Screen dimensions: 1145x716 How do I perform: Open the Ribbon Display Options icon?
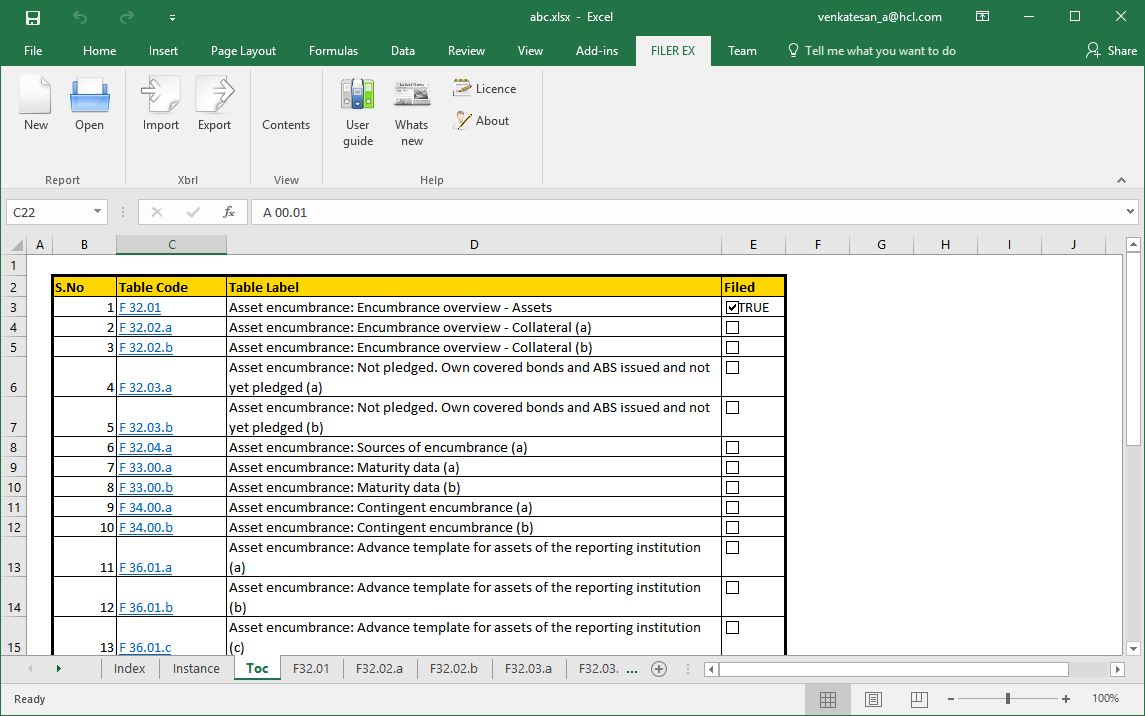coord(982,17)
